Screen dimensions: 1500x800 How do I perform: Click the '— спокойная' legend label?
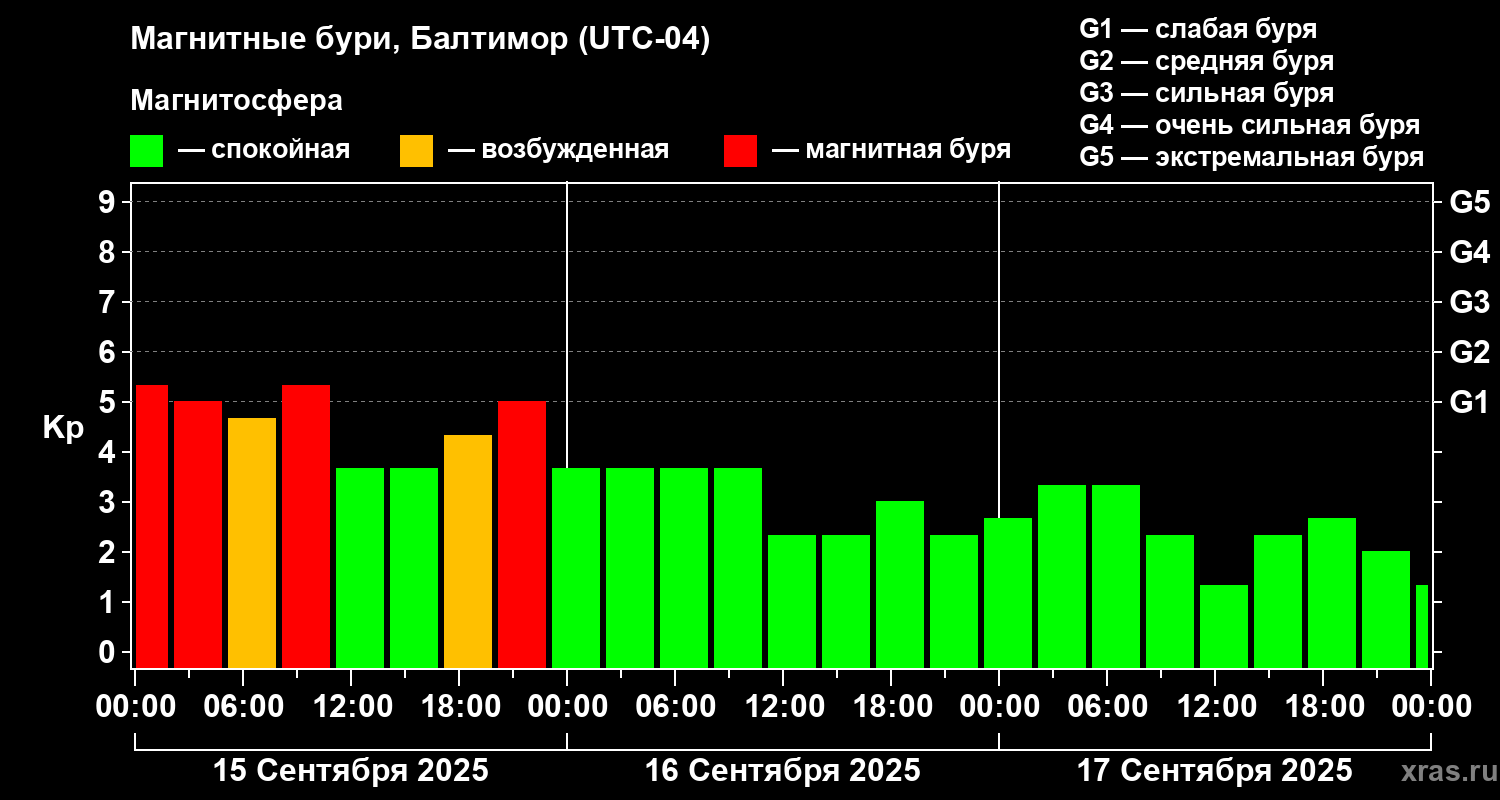264,151
